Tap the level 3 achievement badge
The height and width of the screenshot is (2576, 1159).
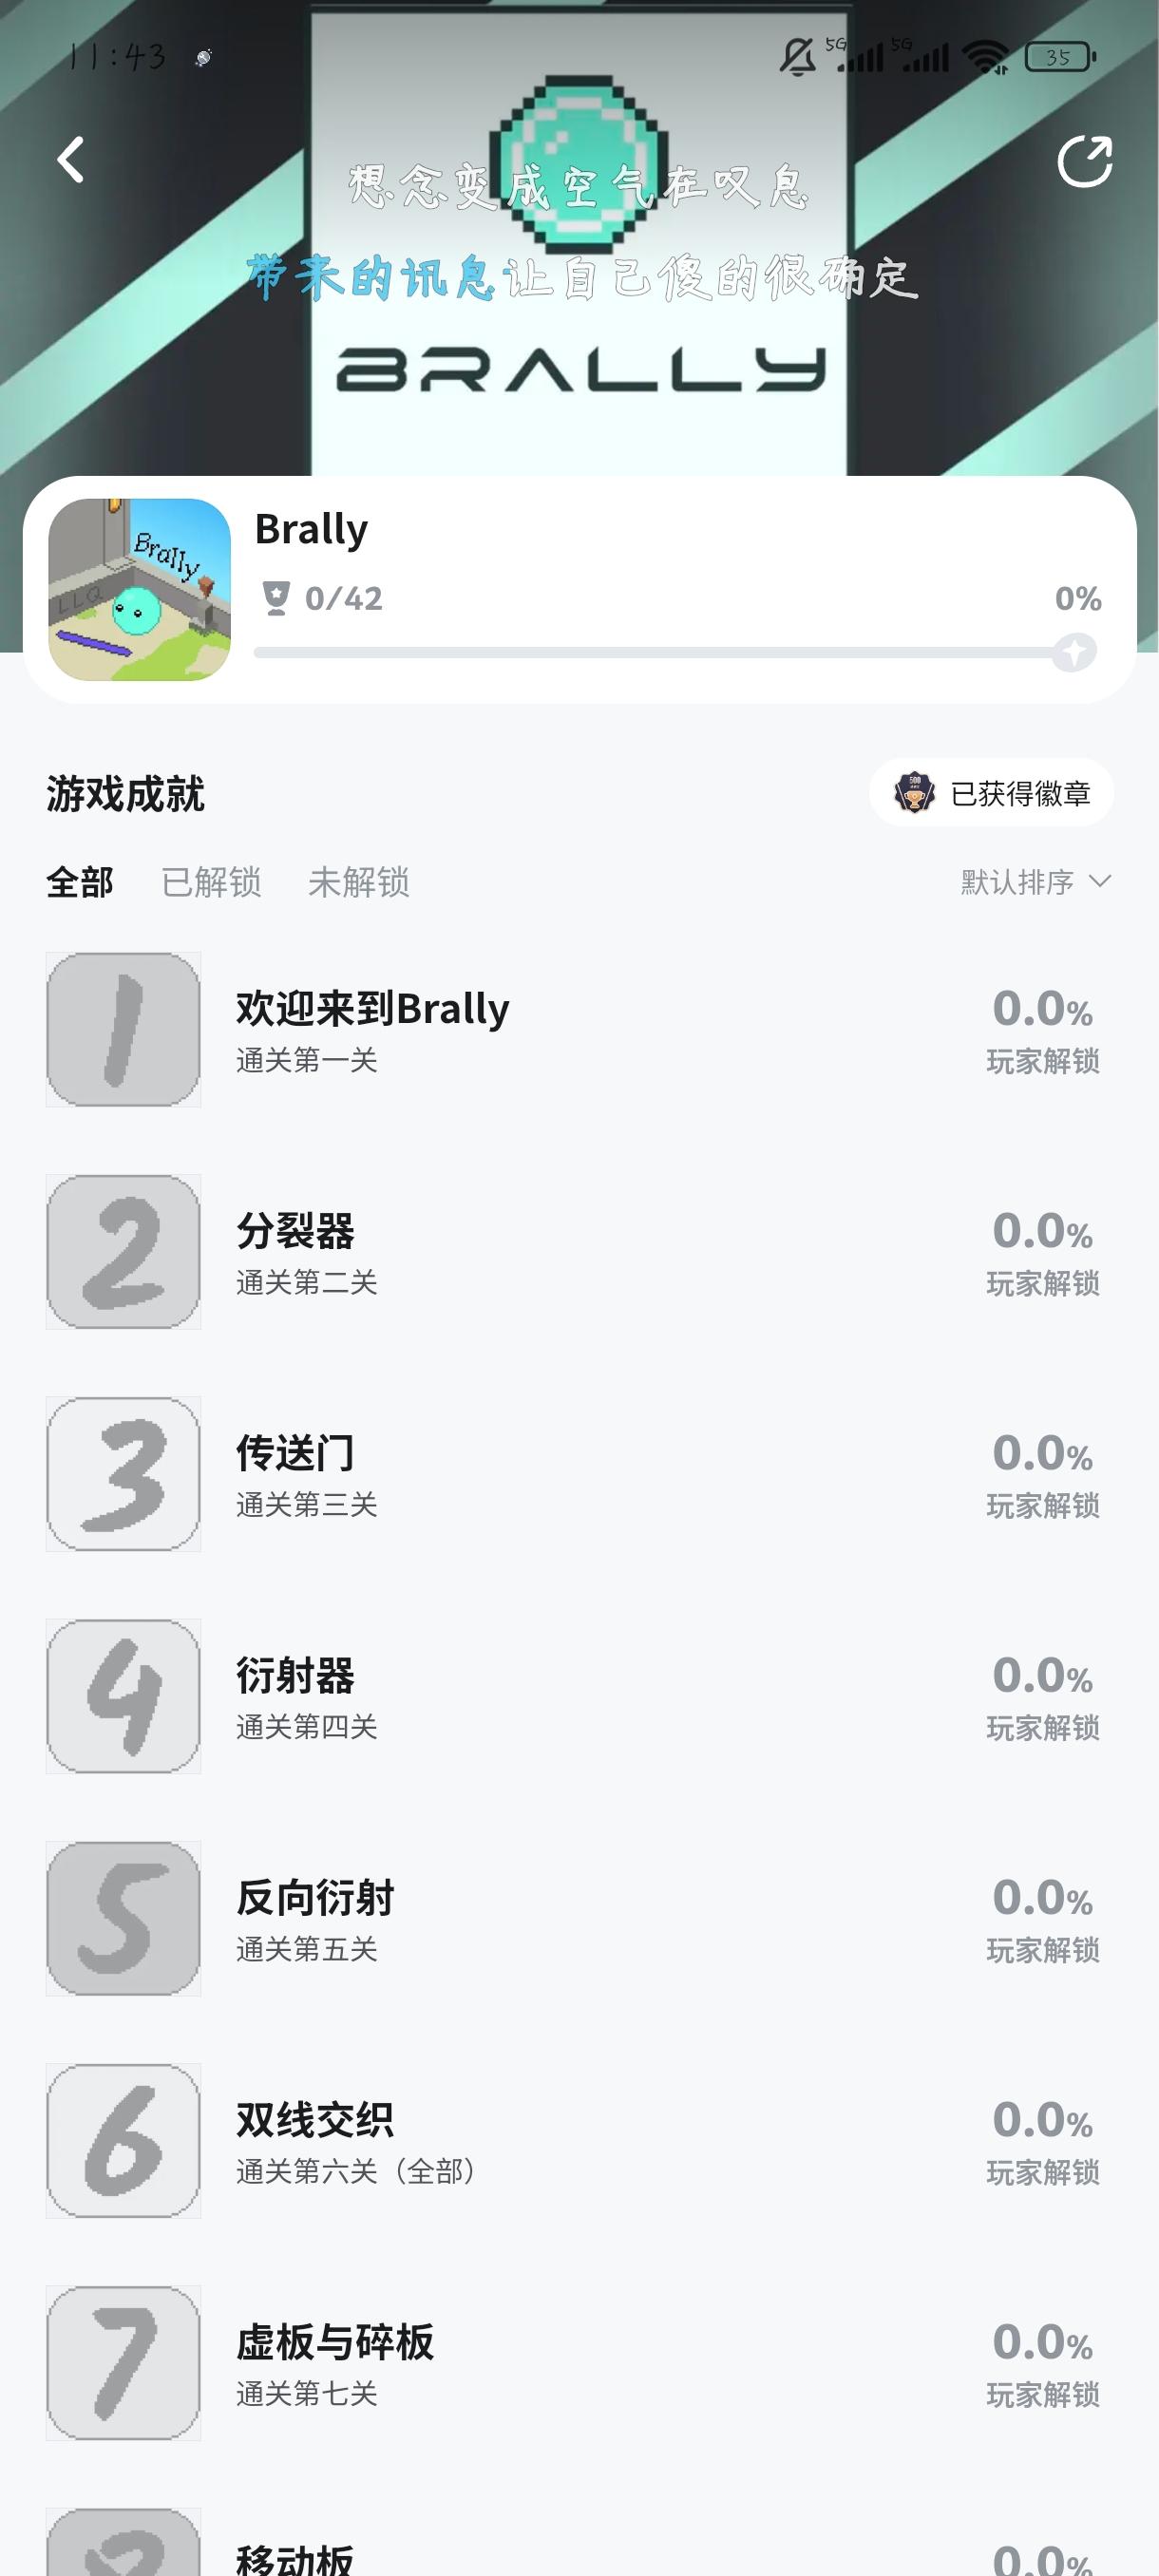(x=124, y=1474)
